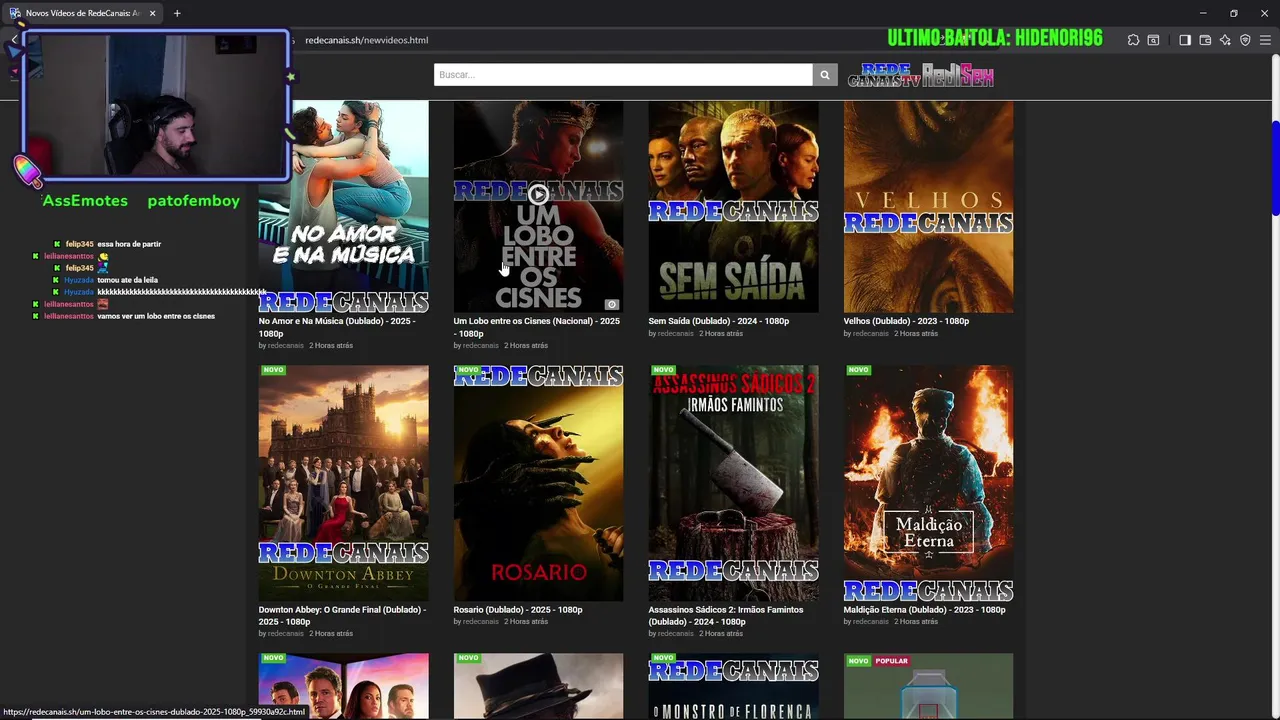Click chat message 'vamos ver um lobo entre os cisnes'
Viewport: 1280px width, 720px height.
pos(156,316)
